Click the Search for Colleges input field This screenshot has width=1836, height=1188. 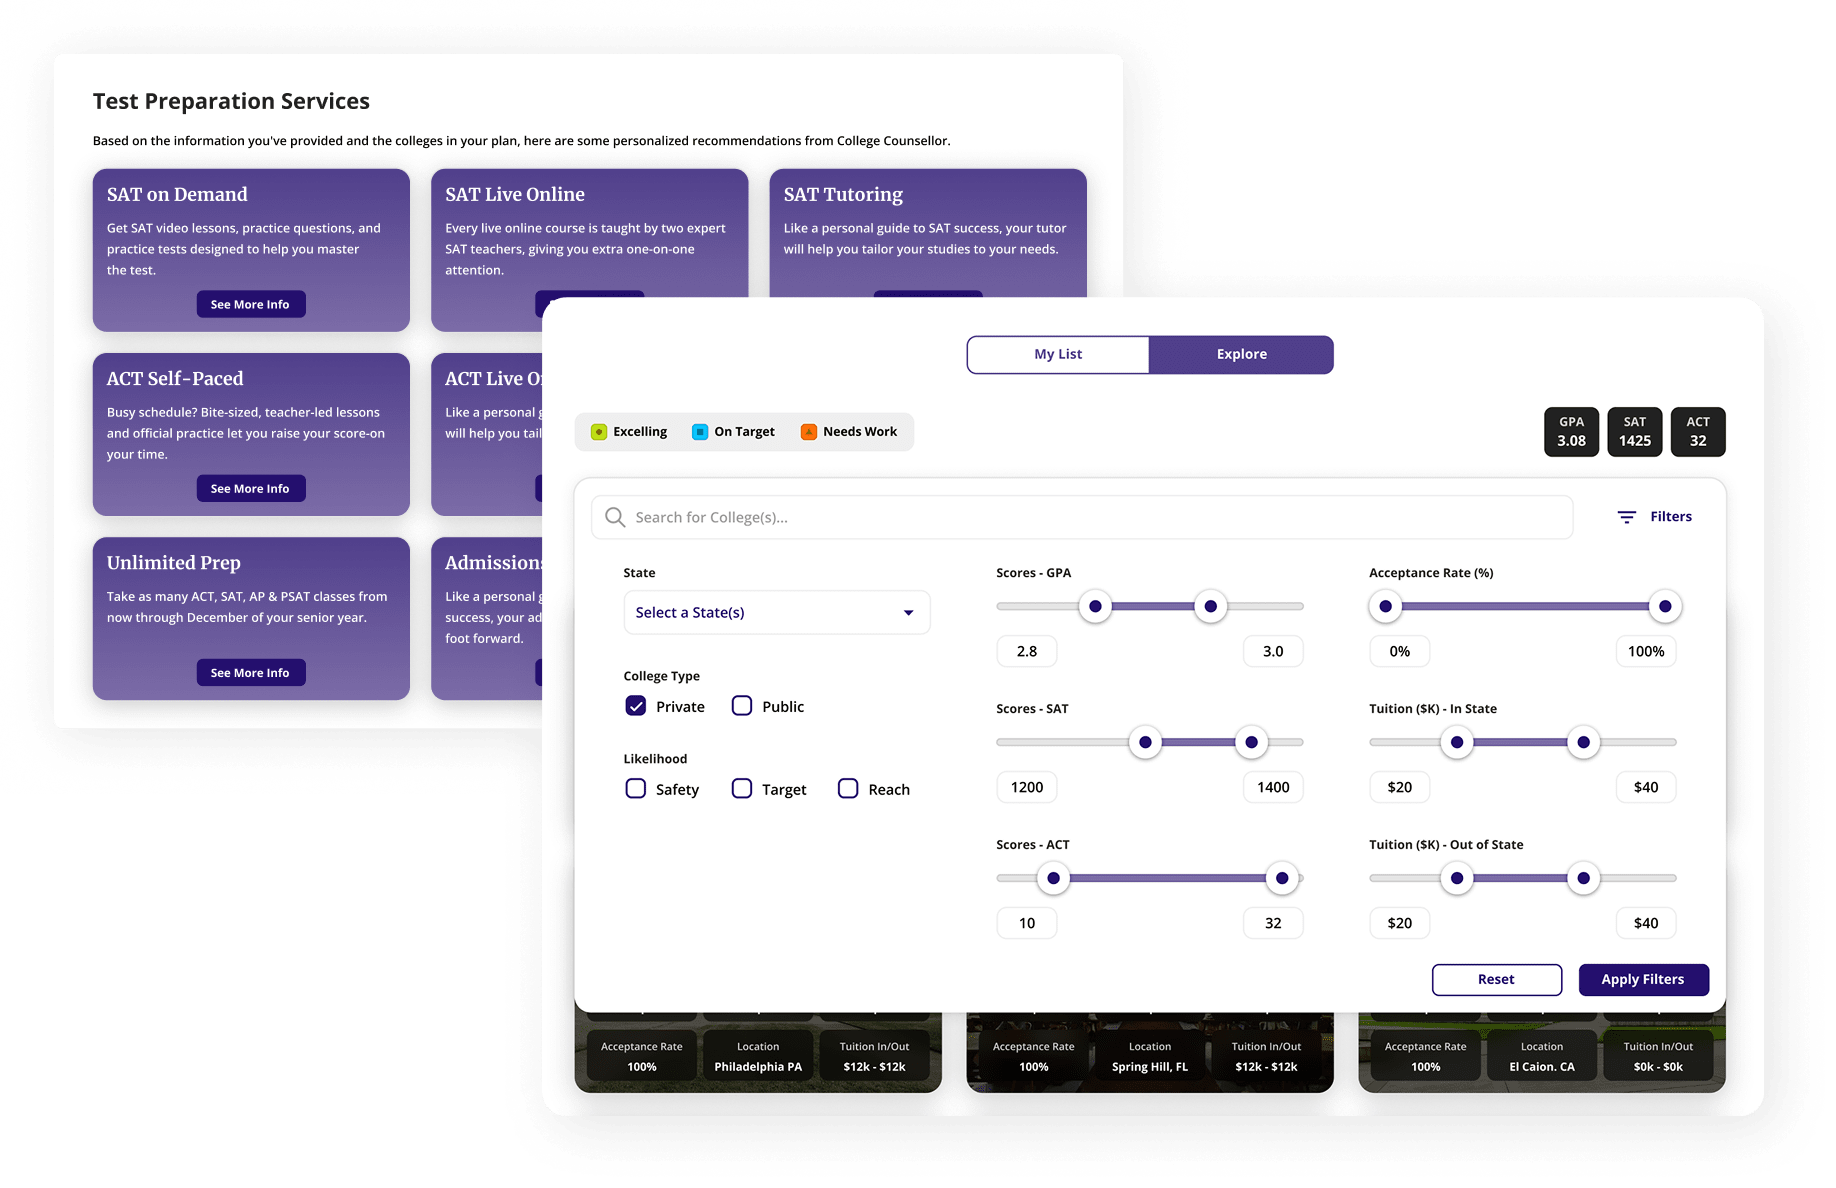(x=1080, y=517)
